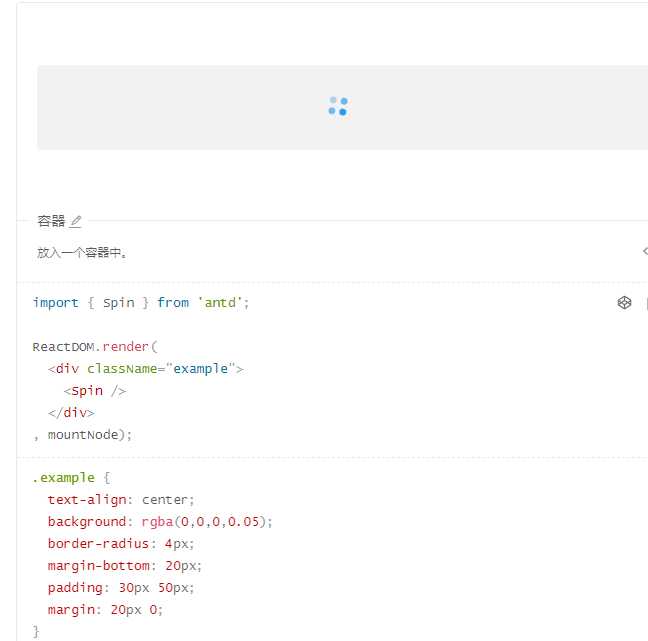Image resolution: width=648 pixels, height=641 pixels.
Task: Collapse code using the angle-bracket icon
Action: (644, 252)
